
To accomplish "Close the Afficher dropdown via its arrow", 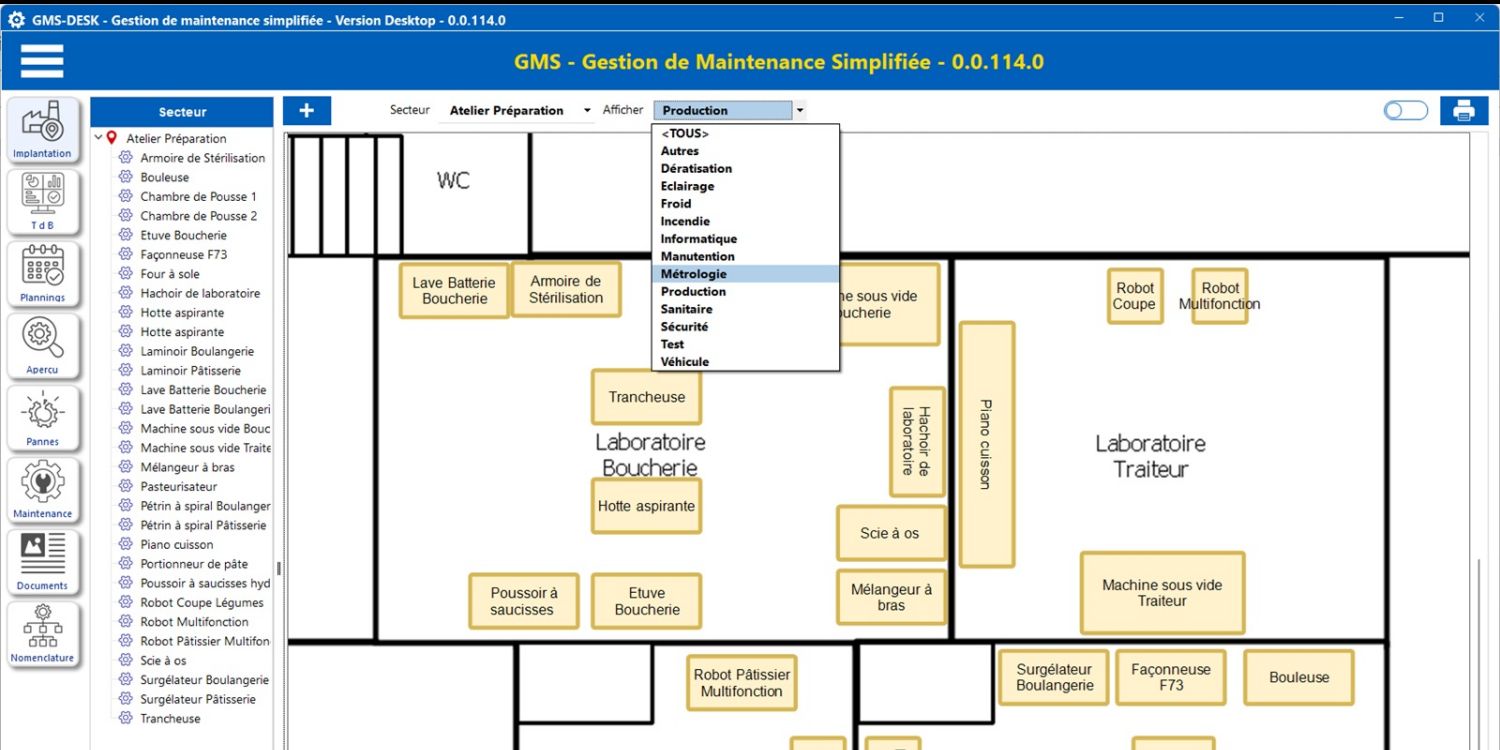I will pyautogui.click(x=800, y=111).
